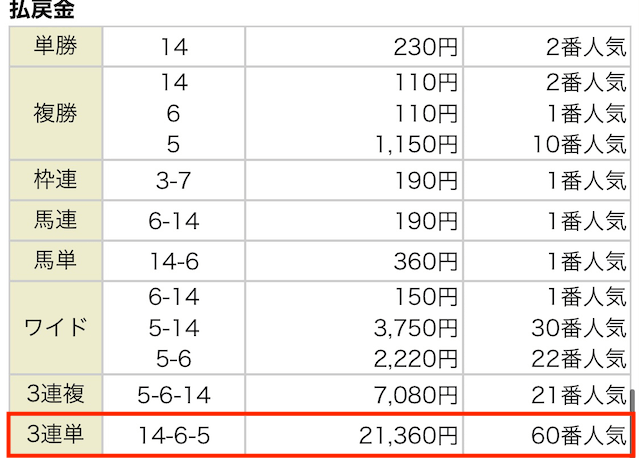640x458 pixels.
Task: Select the 5-6-14 trio combination
Action: pyautogui.click(x=174, y=395)
